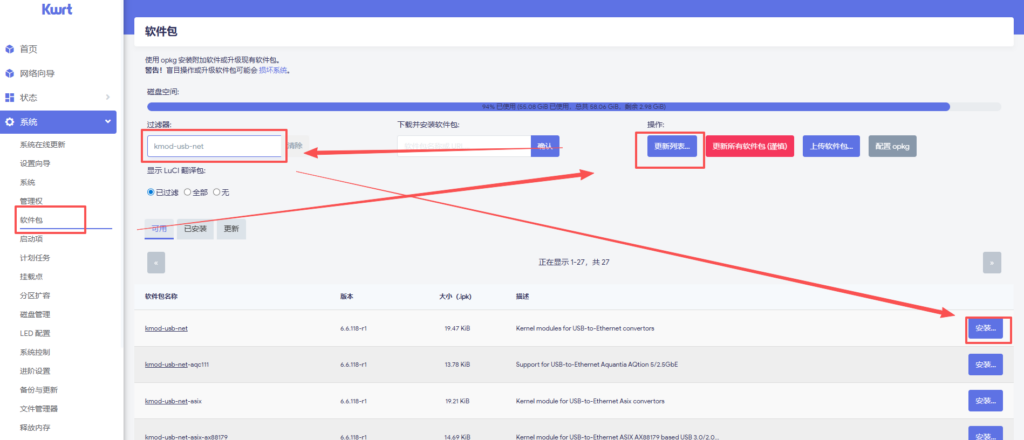The height and width of the screenshot is (440, 1024).
Task: Click package name kmod-usb-net-asix
Action: pos(173,401)
